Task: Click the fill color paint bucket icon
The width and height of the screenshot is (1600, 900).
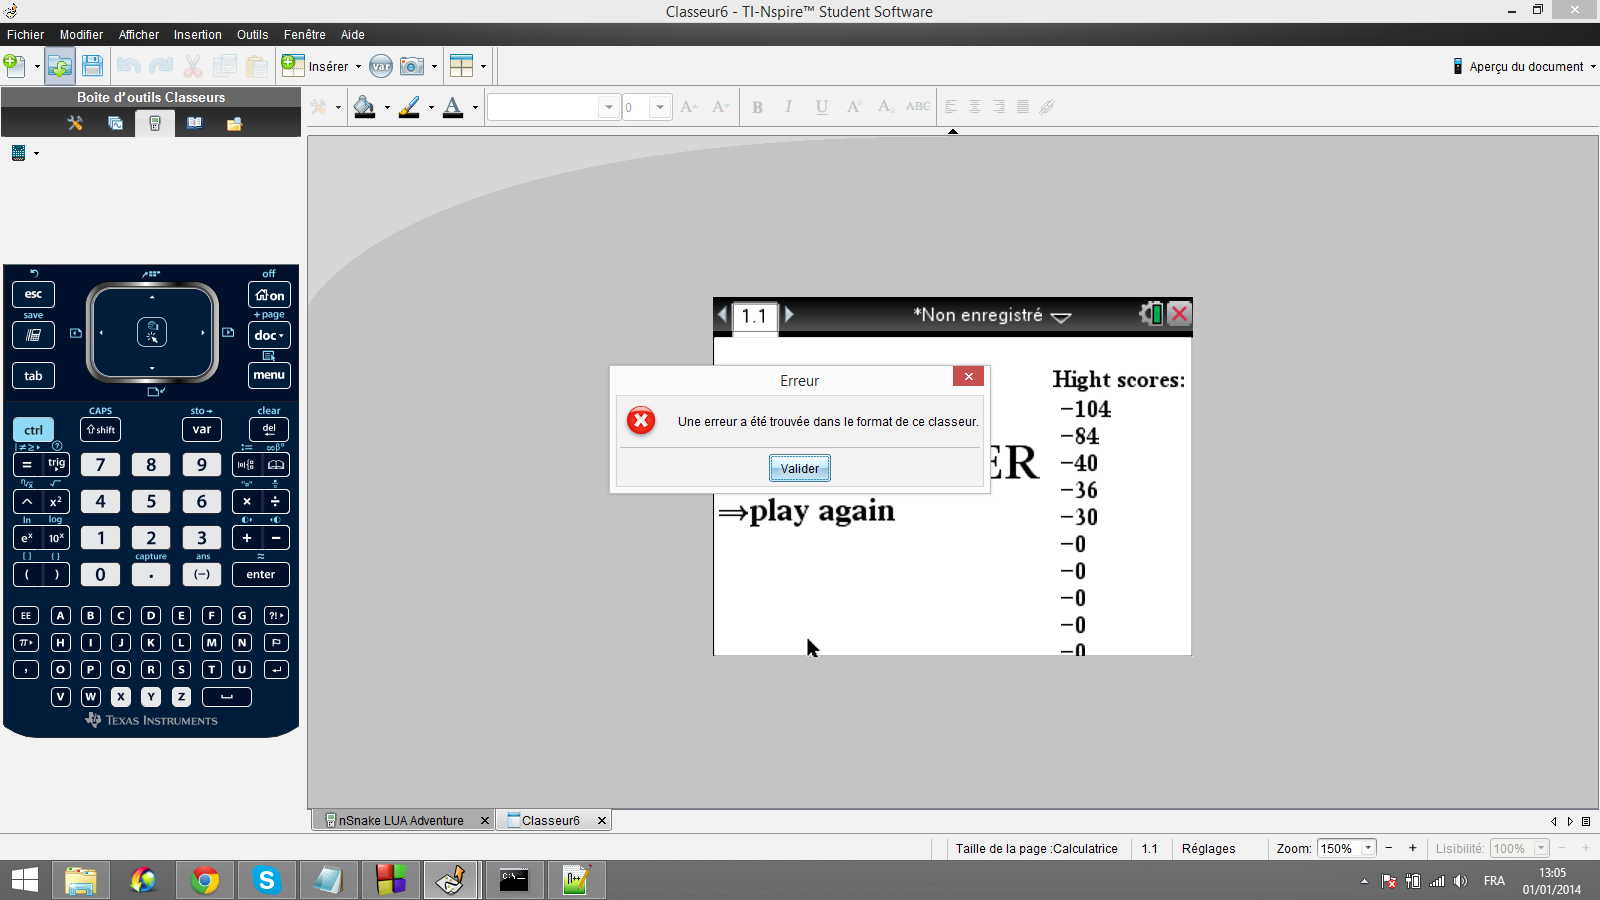Action: tap(364, 106)
